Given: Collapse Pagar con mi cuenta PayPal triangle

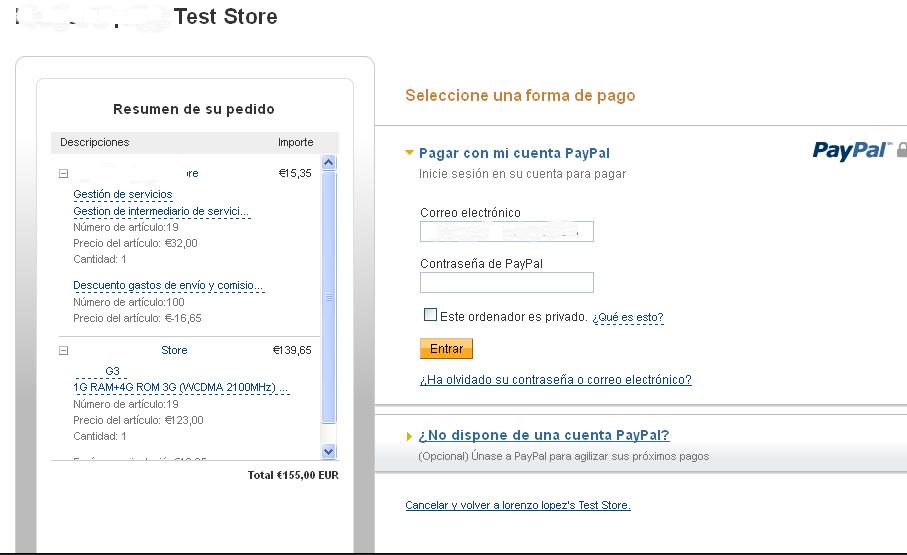Looking at the screenshot, I should (x=409, y=153).
